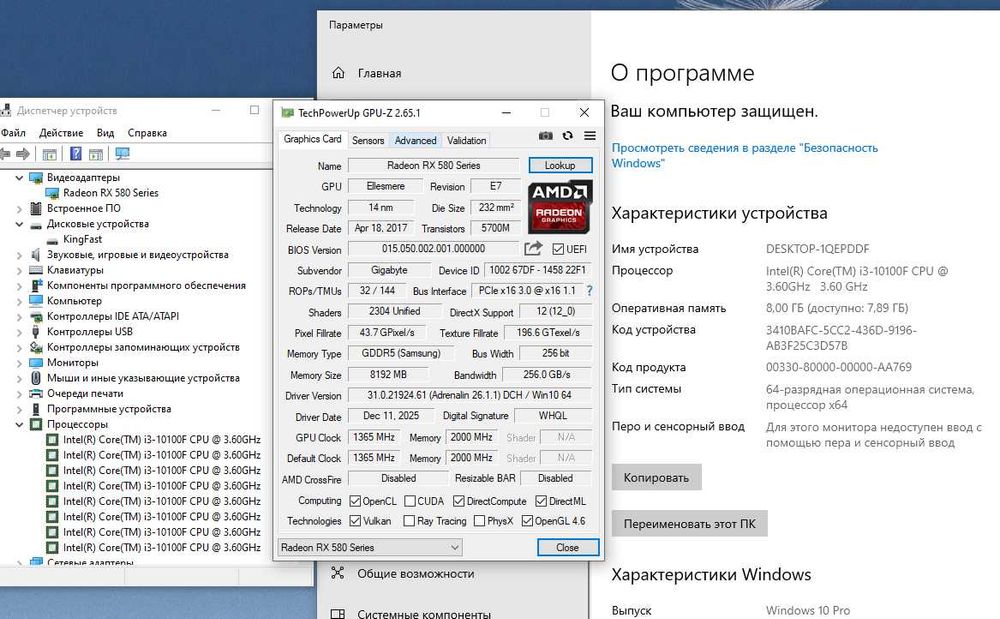
Task: Click Очереди печати printer icon
Action: (36, 393)
